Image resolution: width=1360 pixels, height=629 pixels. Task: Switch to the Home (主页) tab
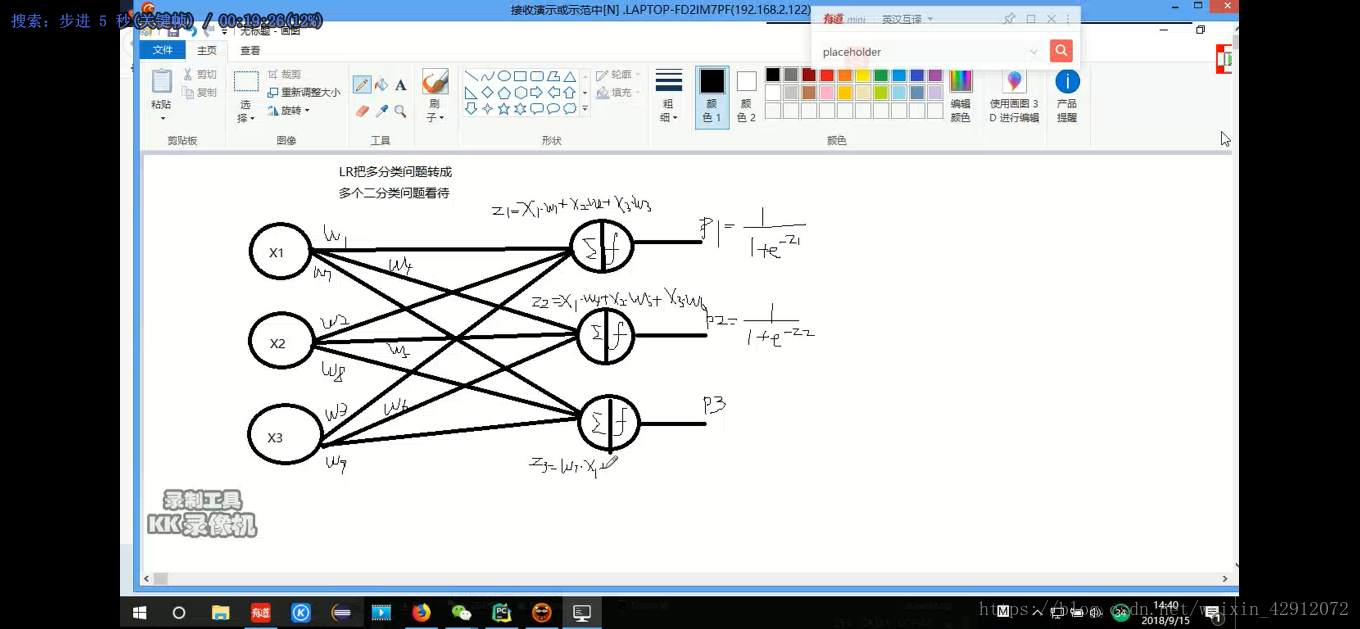tap(207, 50)
